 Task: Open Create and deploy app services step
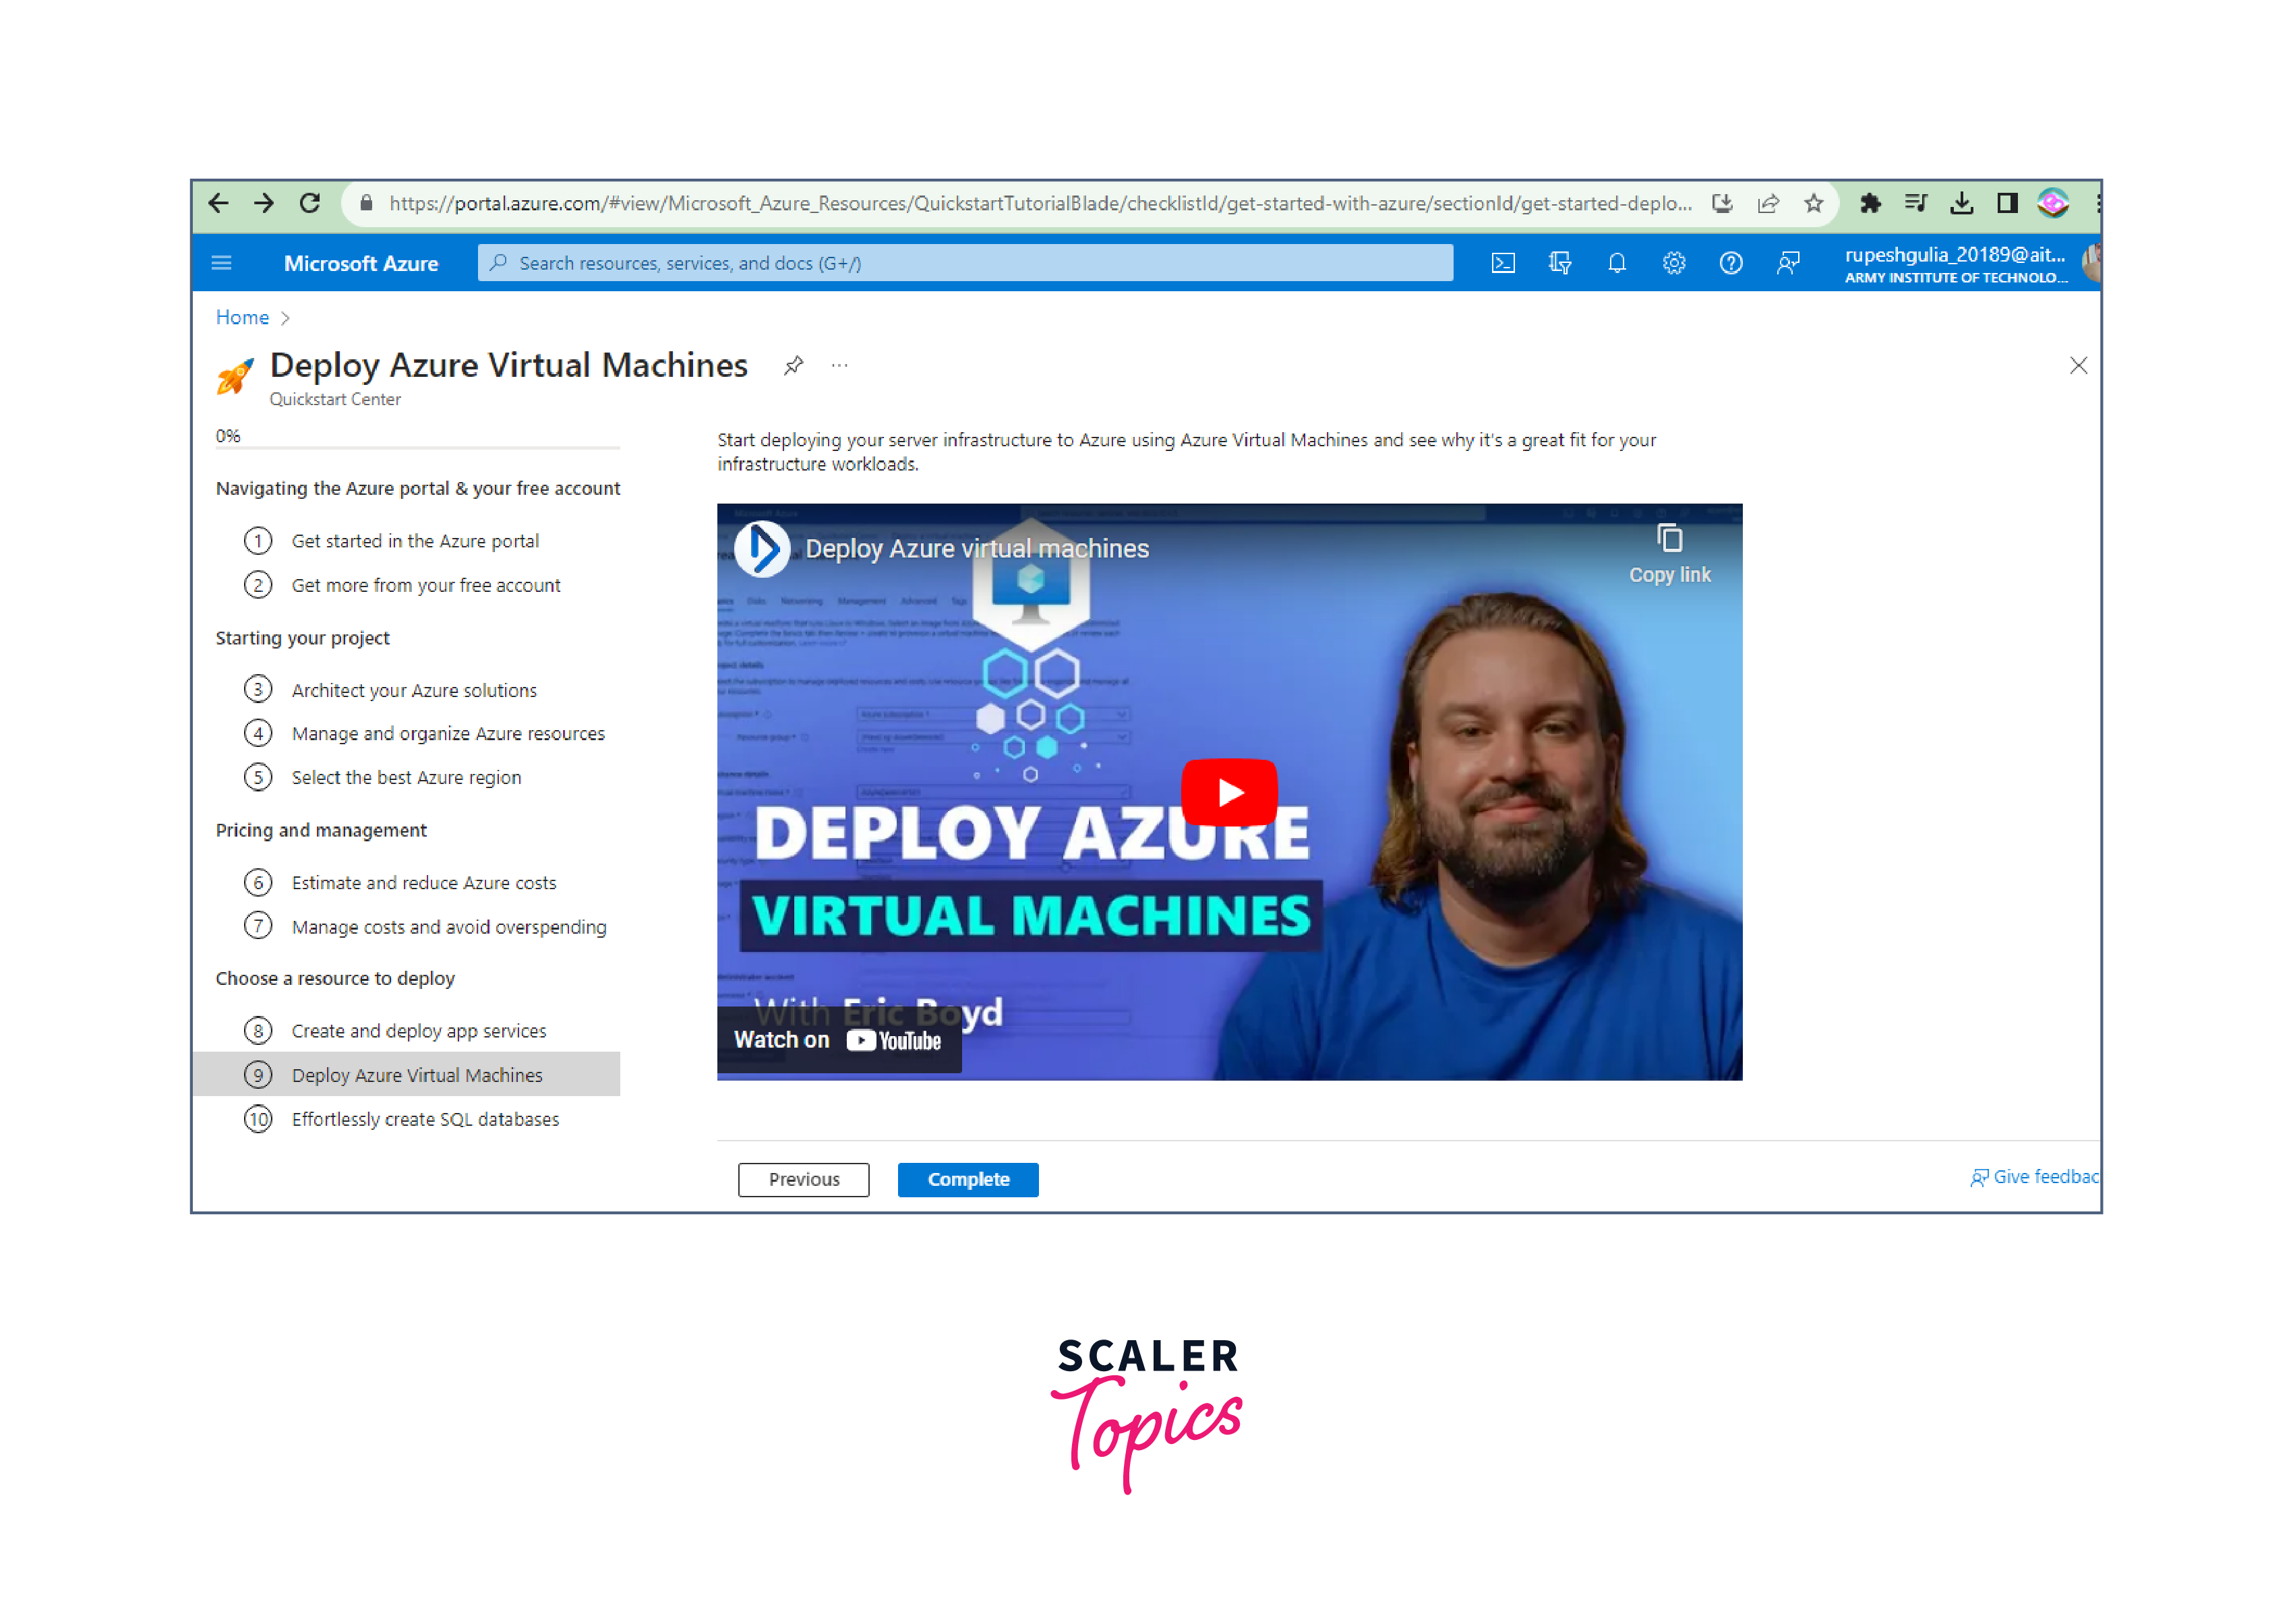click(418, 1030)
